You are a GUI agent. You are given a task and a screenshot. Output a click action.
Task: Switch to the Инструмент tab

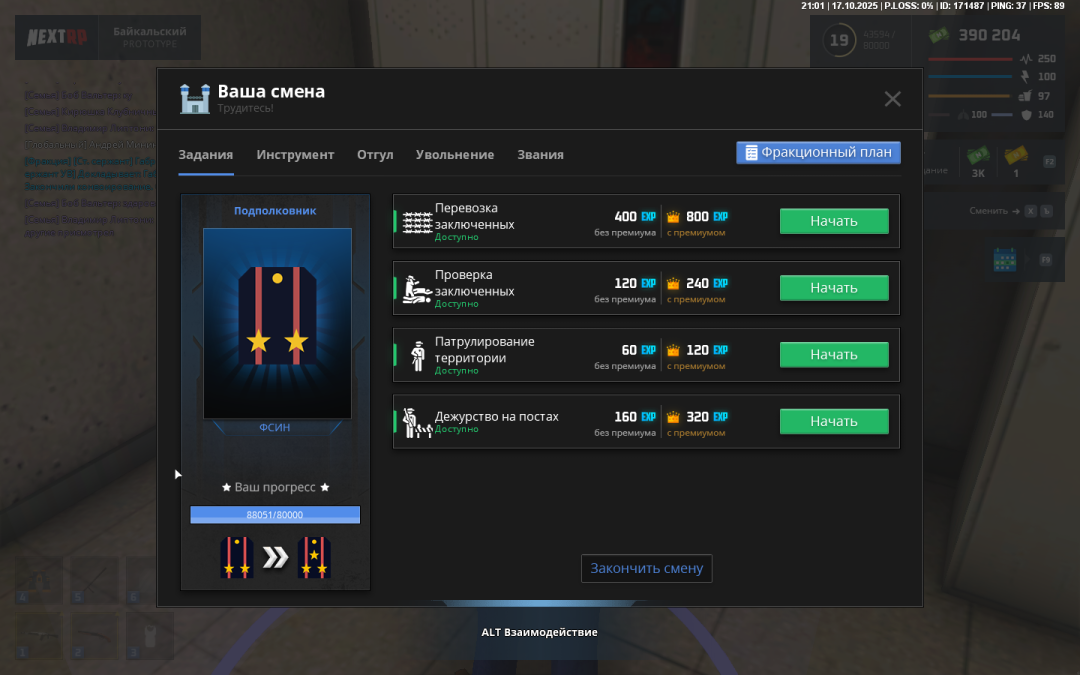(295, 155)
